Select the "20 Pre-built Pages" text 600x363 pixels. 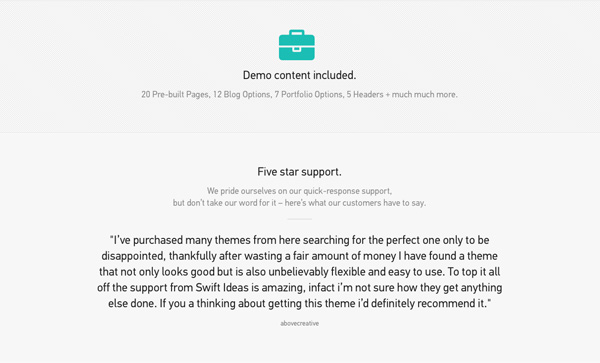174,94
